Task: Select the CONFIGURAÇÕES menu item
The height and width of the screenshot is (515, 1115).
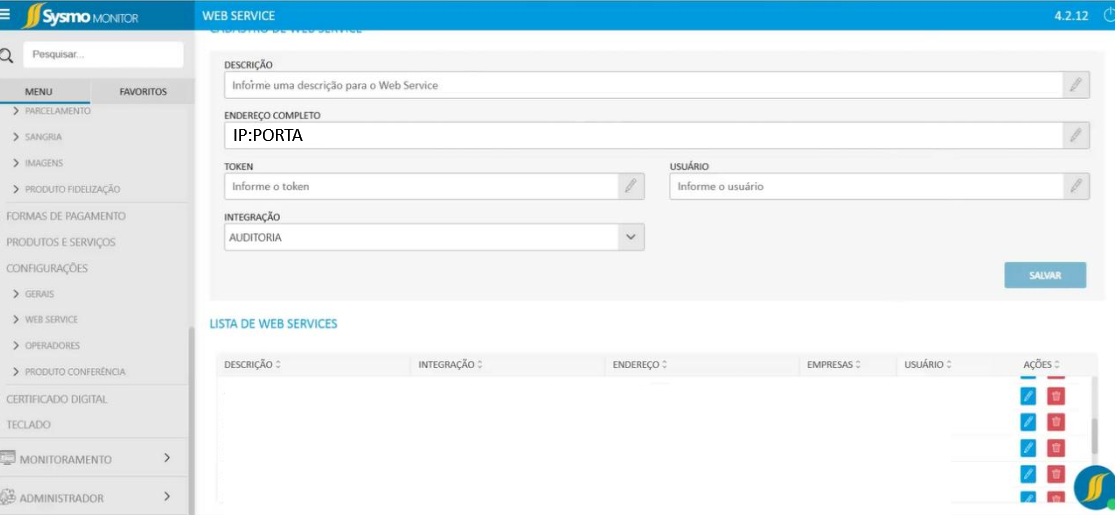Action: click(x=47, y=268)
